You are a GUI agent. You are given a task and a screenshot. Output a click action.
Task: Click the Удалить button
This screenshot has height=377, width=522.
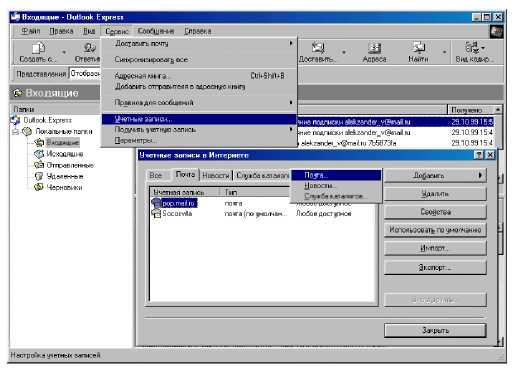435,194
